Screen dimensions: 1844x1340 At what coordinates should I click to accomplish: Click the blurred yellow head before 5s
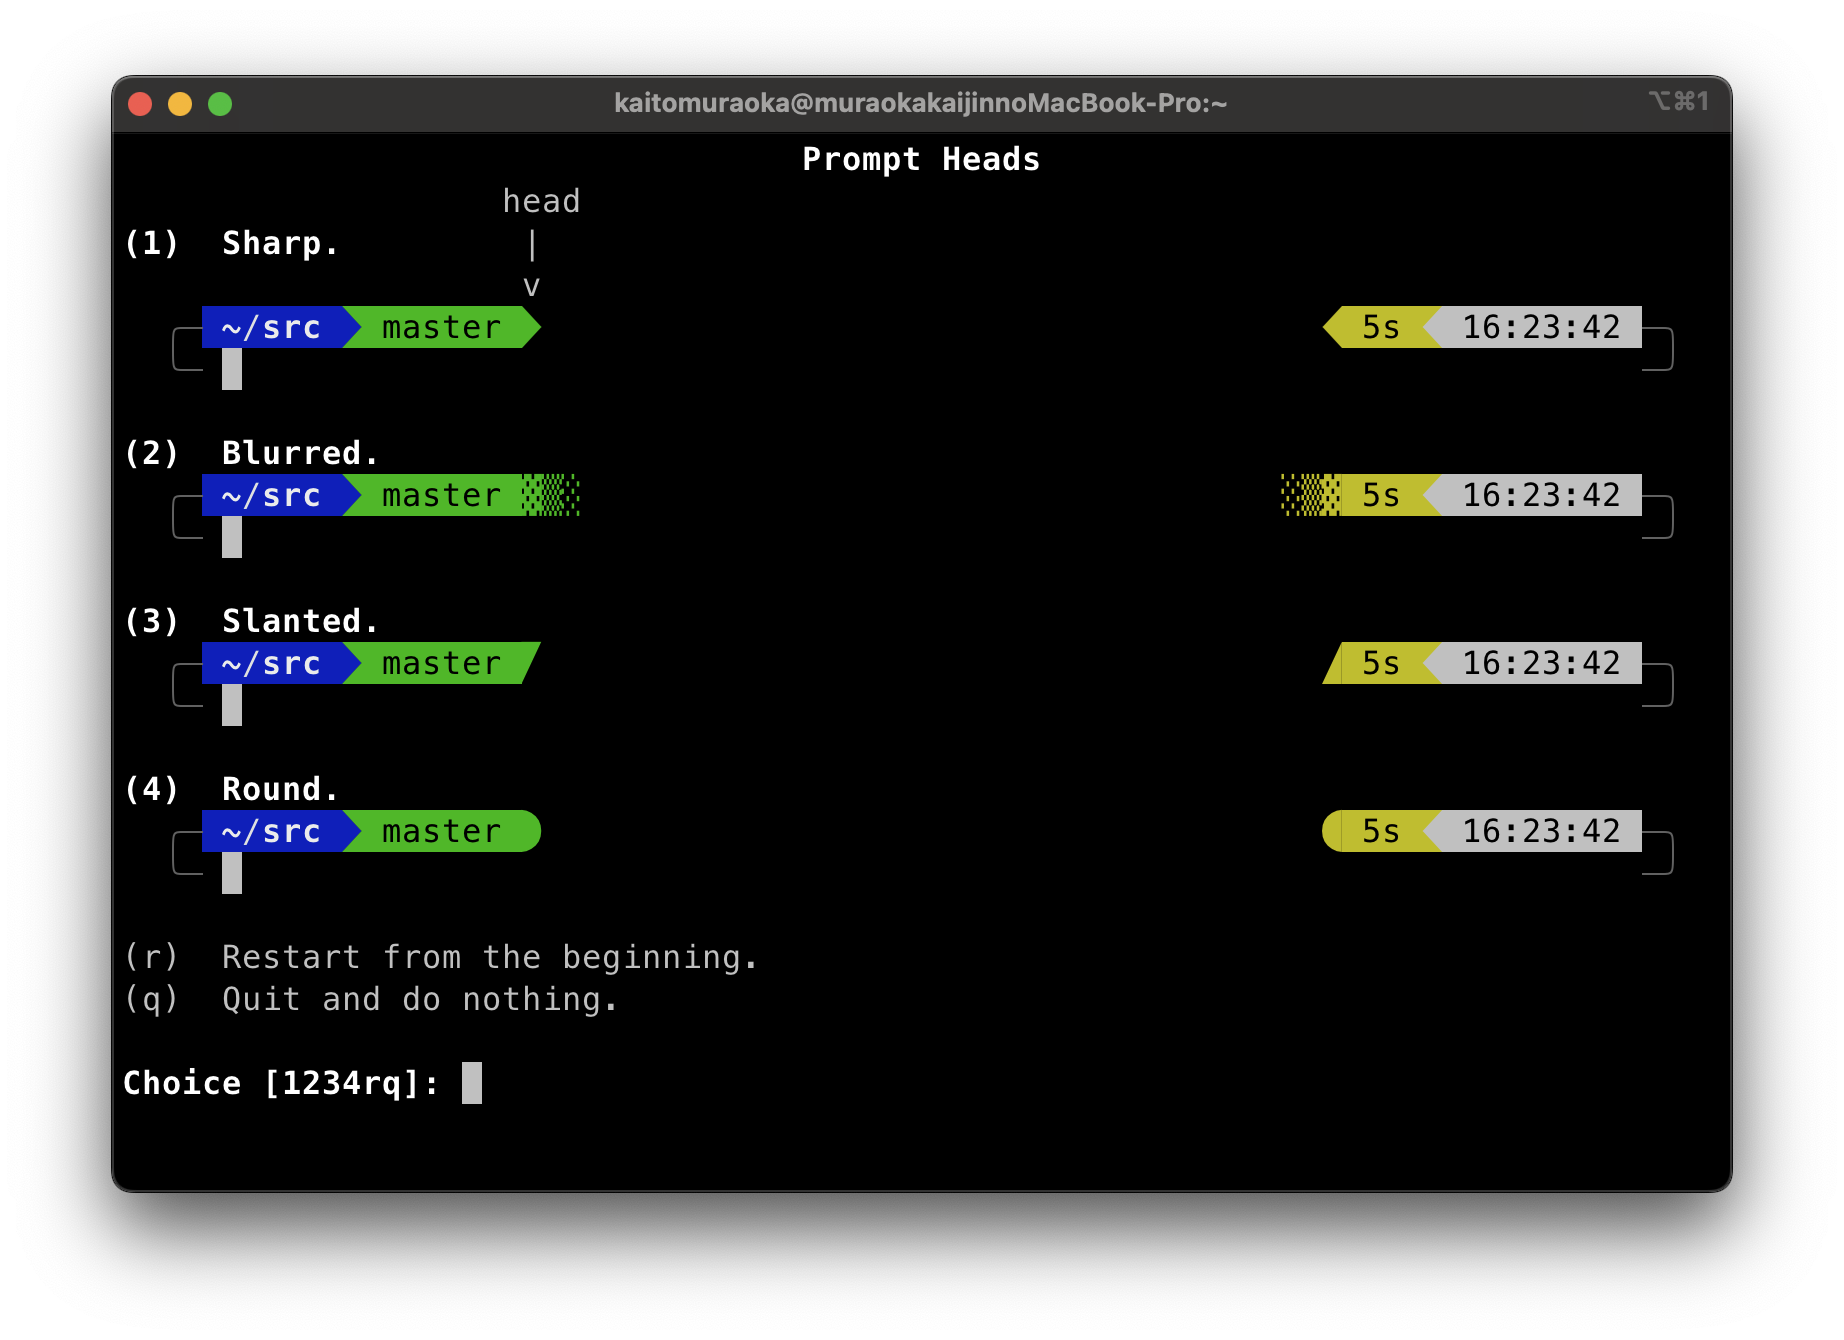point(1311,495)
